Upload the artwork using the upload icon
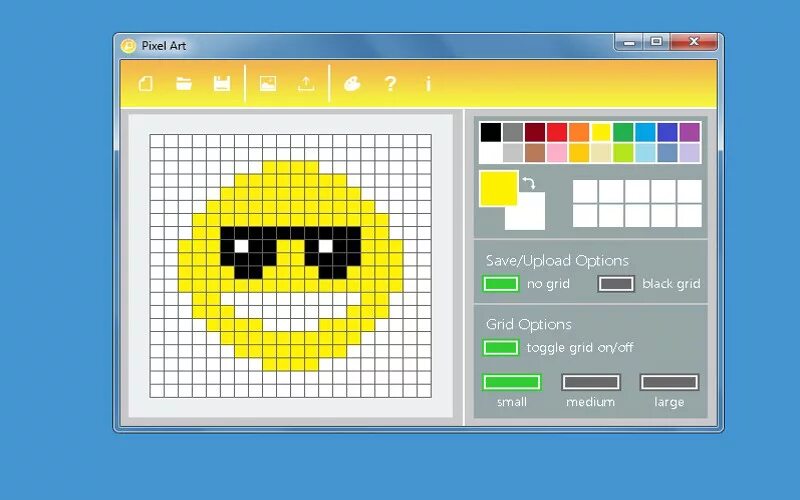Image resolution: width=800 pixels, height=500 pixels. click(x=306, y=84)
